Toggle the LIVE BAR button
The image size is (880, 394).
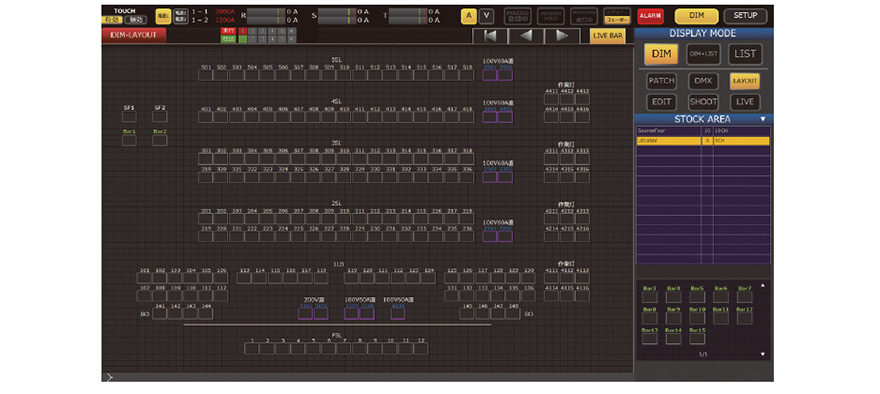tap(608, 36)
